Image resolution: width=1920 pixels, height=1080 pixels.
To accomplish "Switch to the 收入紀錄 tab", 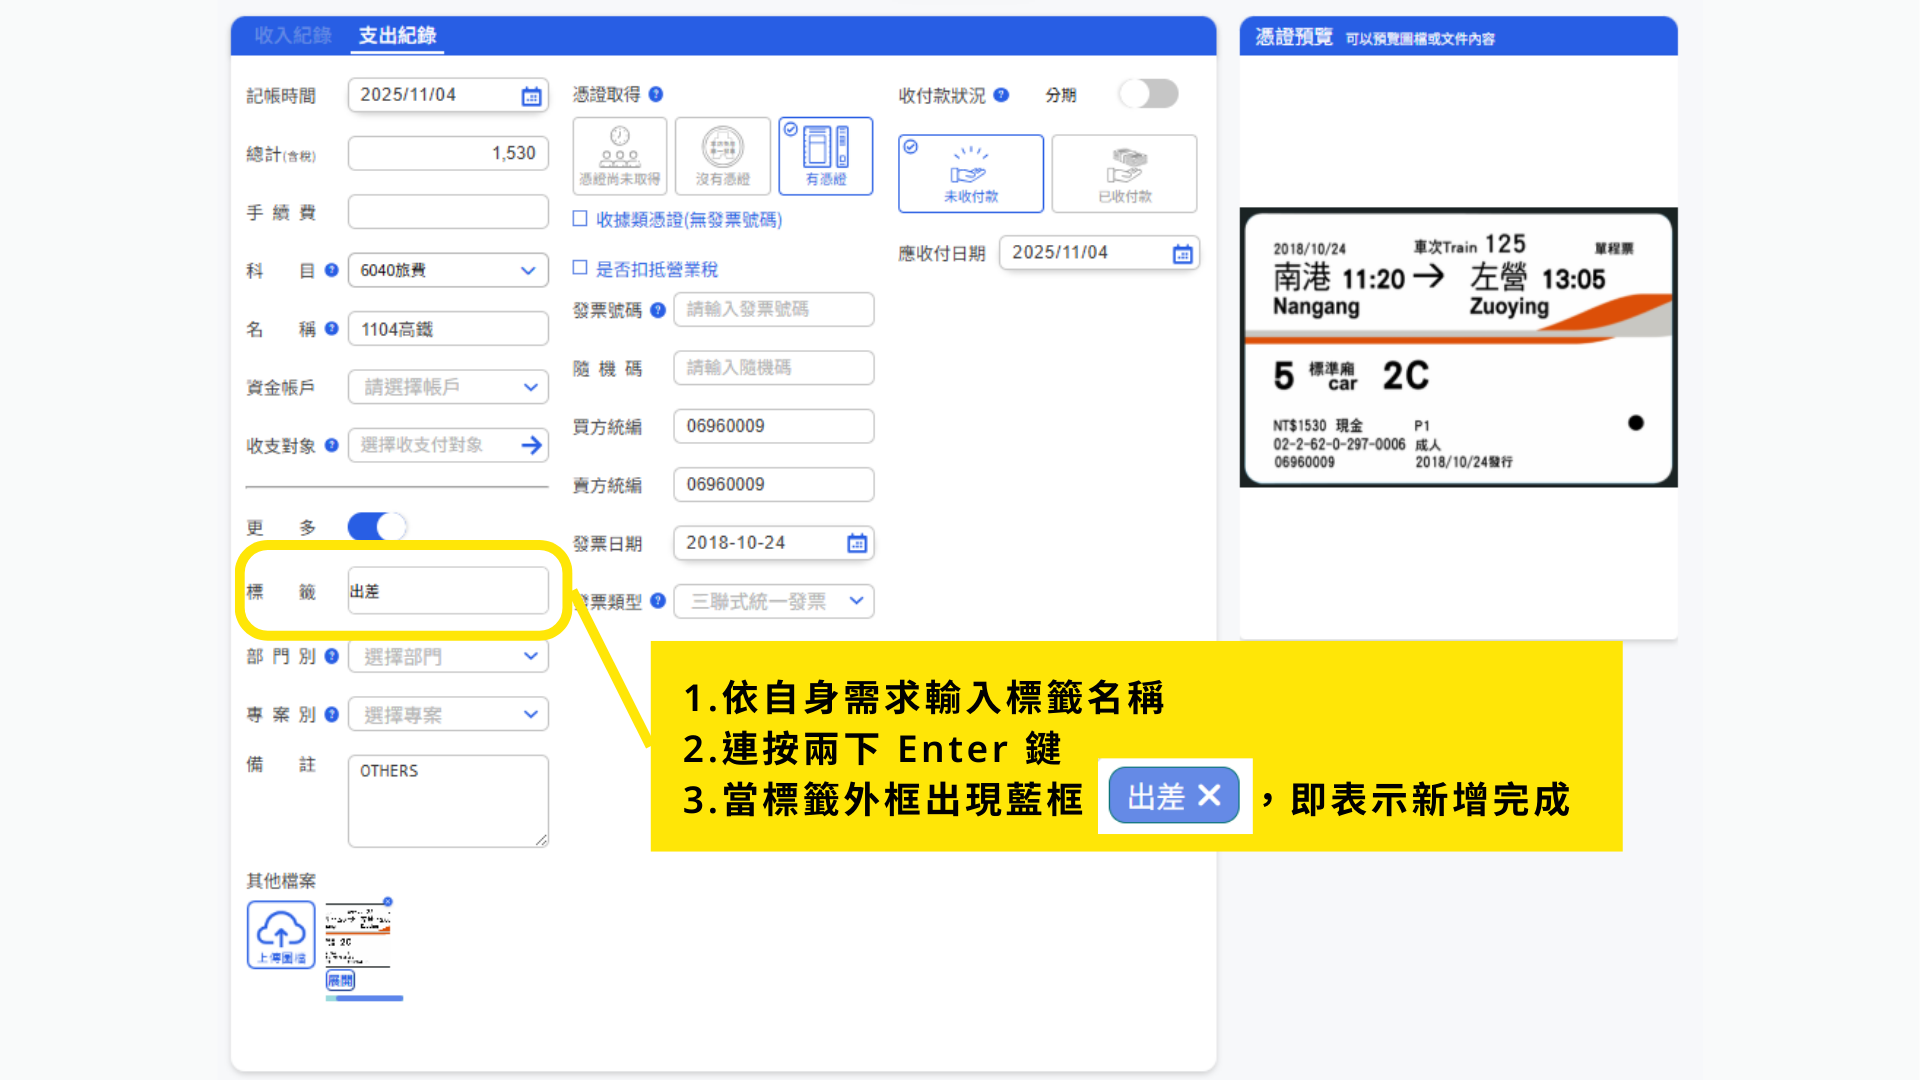I will click(292, 36).
